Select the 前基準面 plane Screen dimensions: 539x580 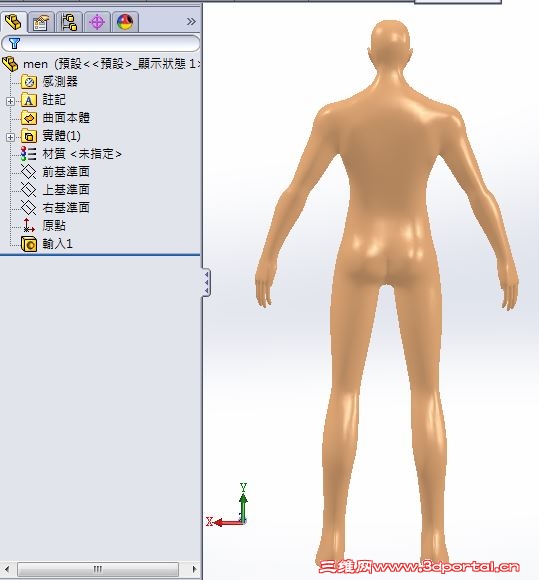[66, 172]
